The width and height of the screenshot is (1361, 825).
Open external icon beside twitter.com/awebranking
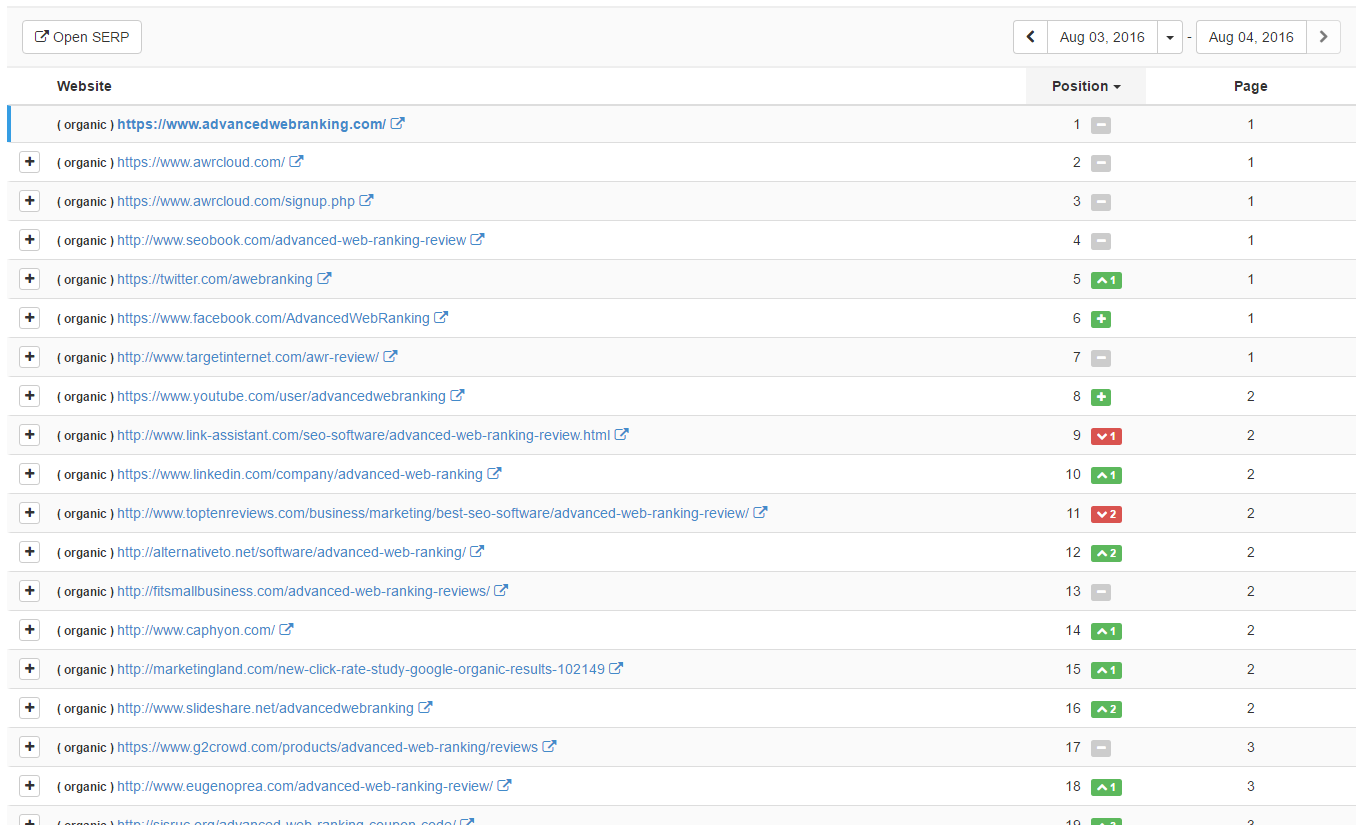click(x=325, y=278)
